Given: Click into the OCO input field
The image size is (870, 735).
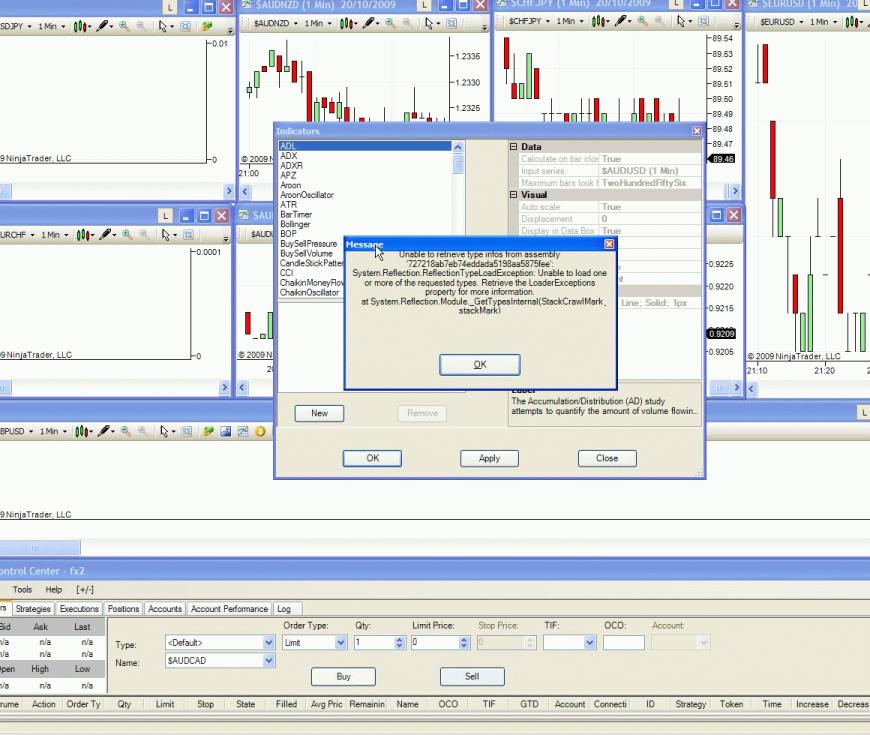Looking at the screenshot, I should coord(624,643).
